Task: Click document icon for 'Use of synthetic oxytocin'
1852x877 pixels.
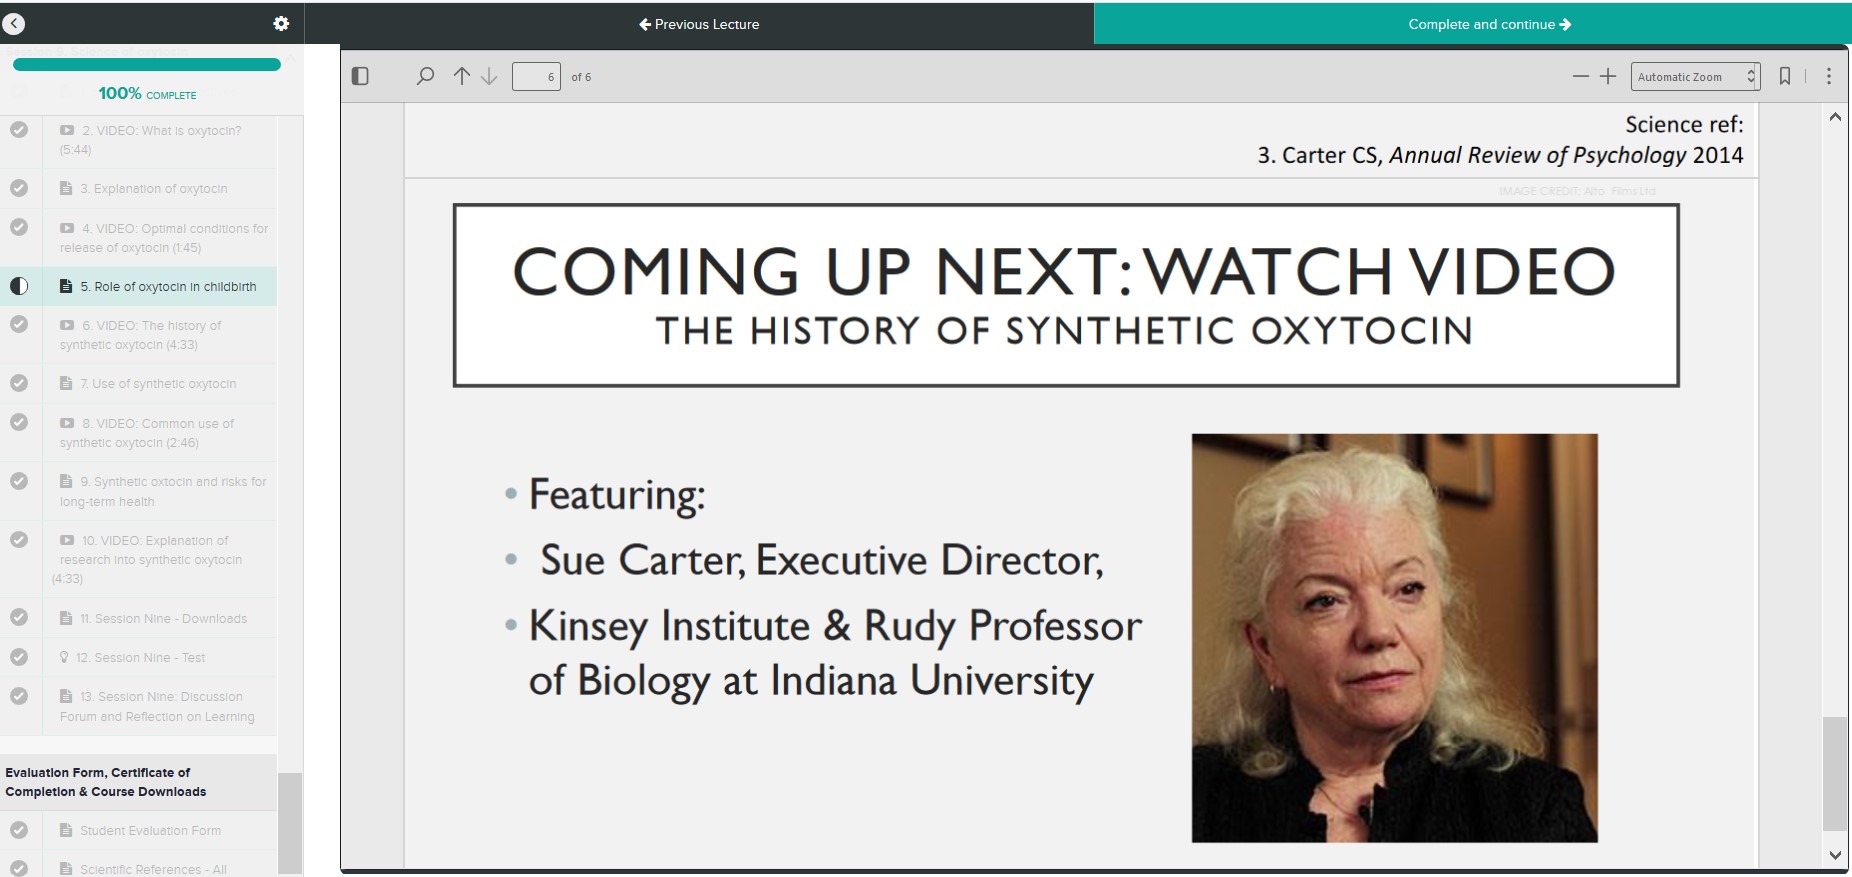Action: (66, 383)
